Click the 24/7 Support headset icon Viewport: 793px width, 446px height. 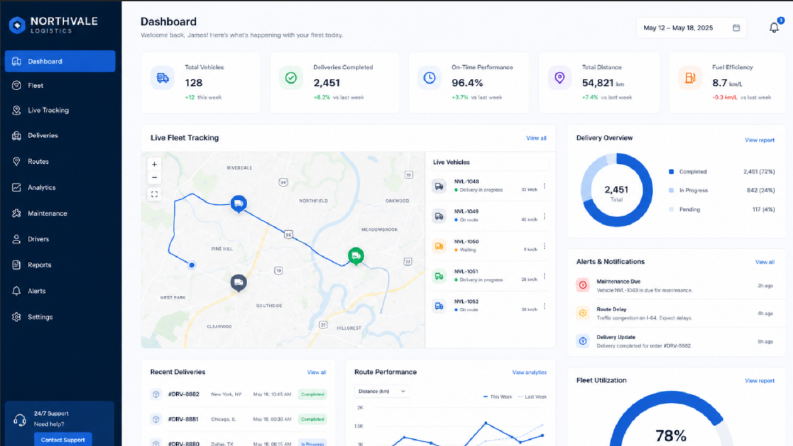click(20, 420)
